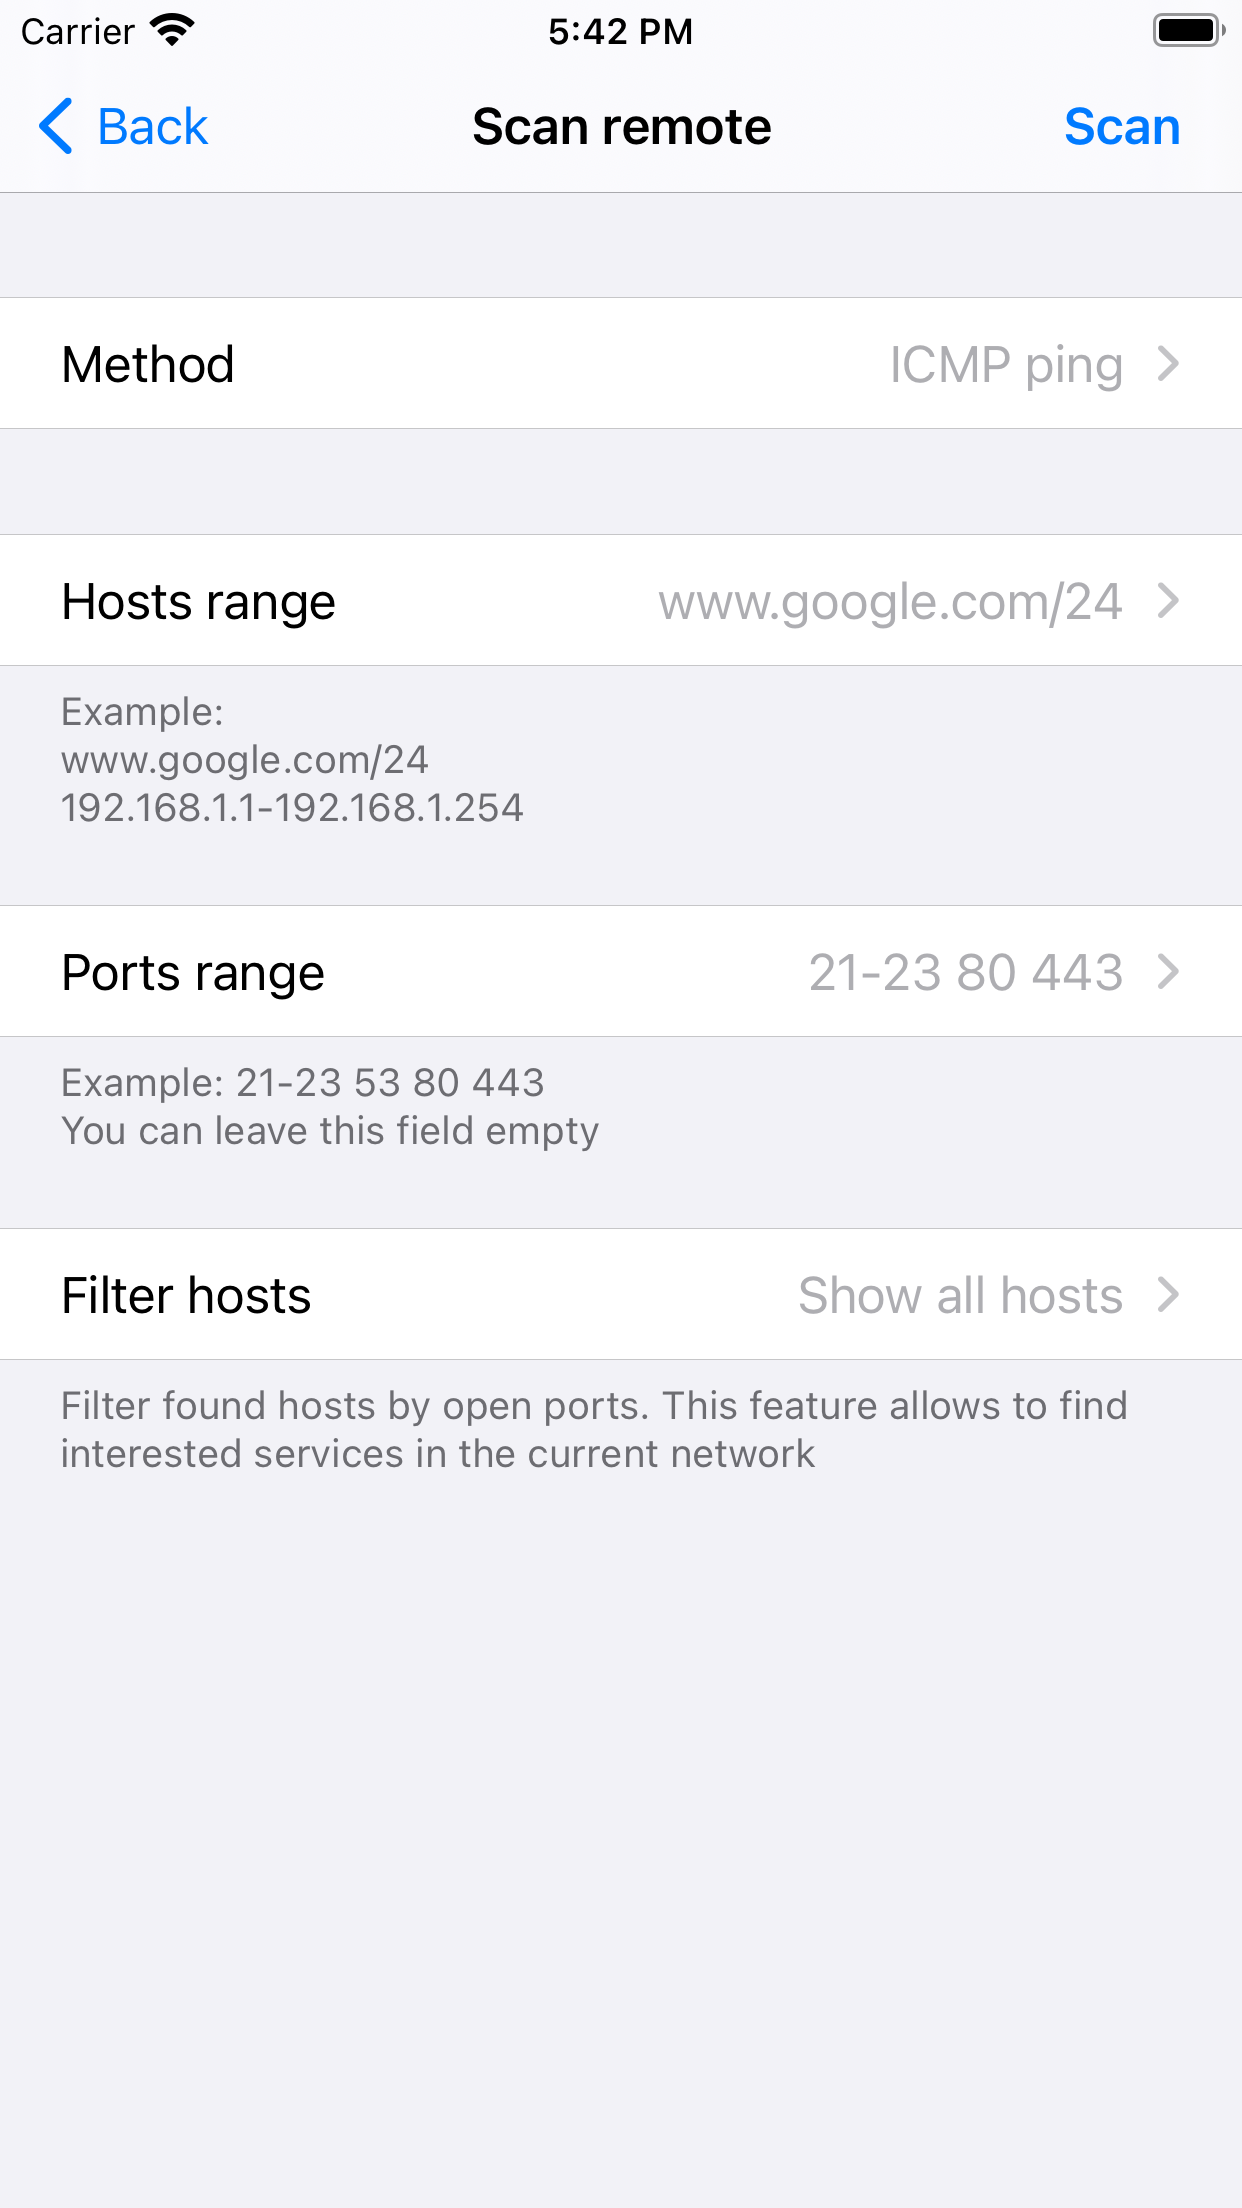Expand the Hosts range chevron
Viewport: 1242px width, 2208px height.
click(1166, 600)
